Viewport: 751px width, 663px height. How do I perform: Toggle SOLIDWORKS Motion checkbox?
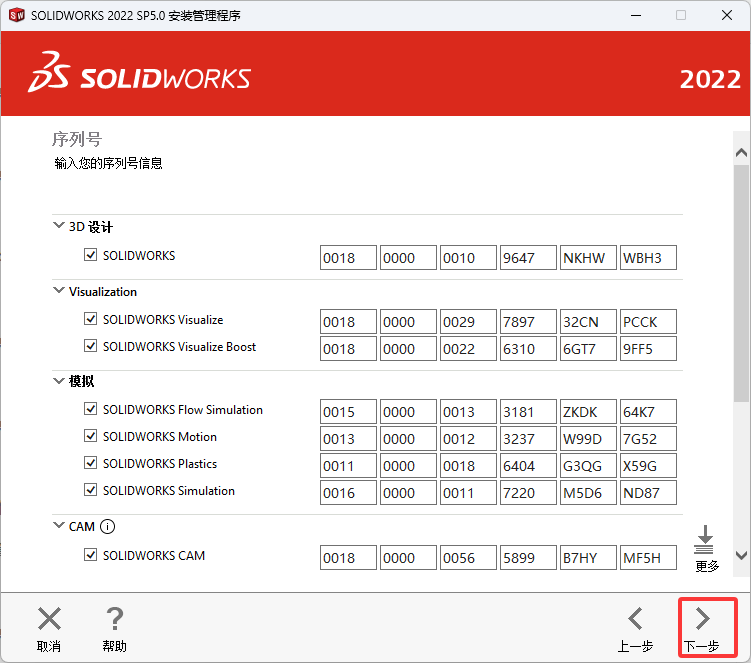tap(91, 435)
